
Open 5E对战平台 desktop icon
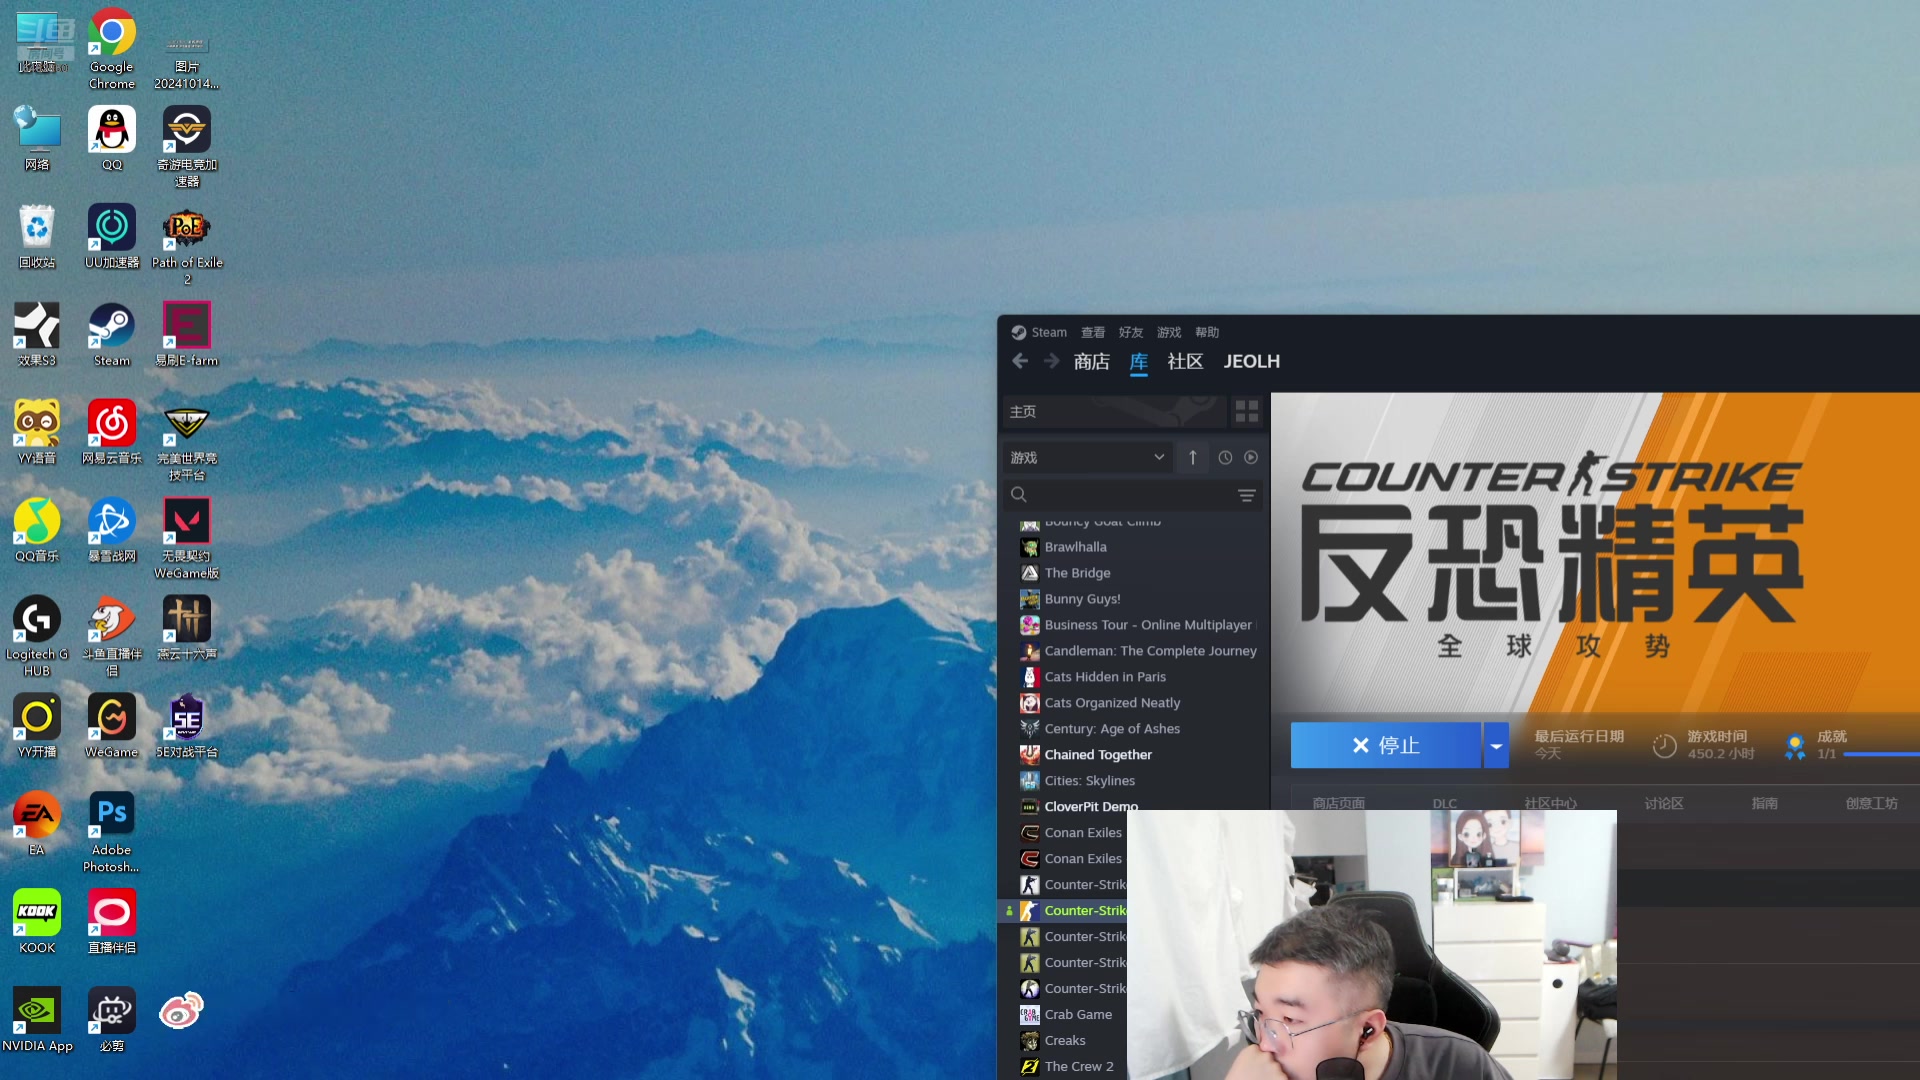click(187, 726)
